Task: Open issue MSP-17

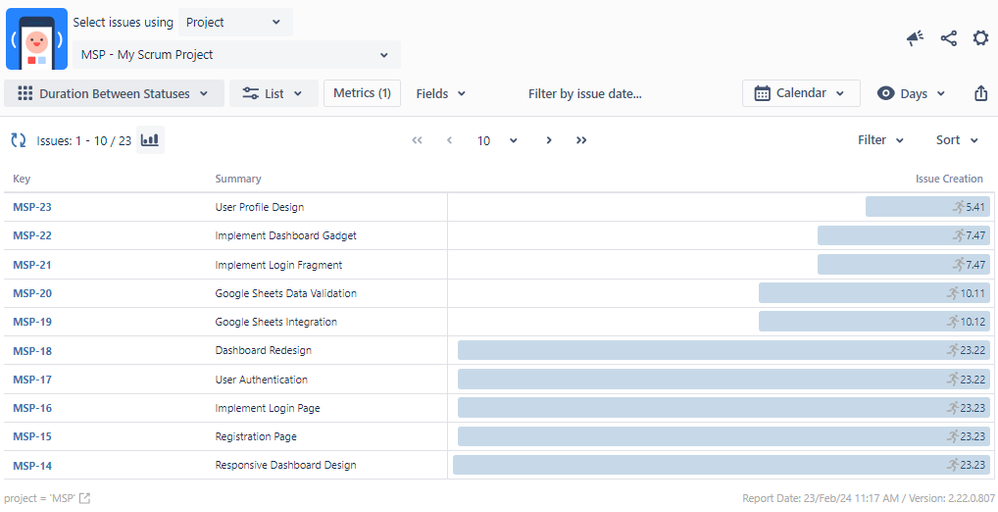Action: [32, 380]
